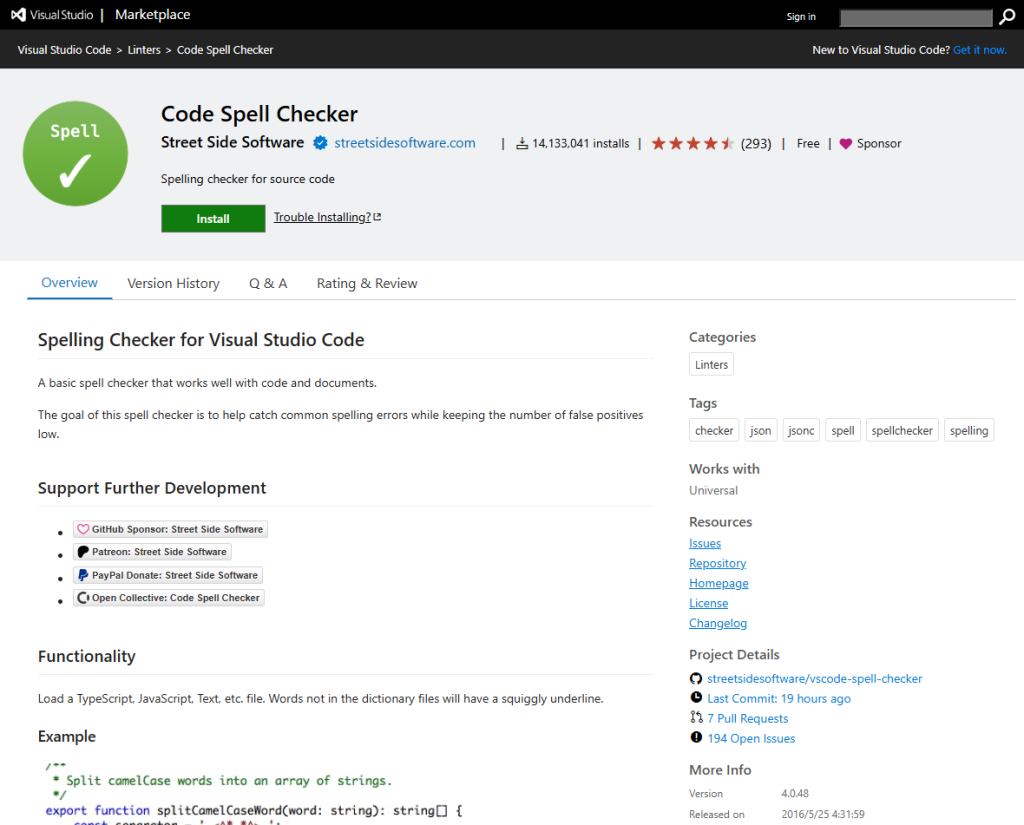1024x825 pixels.
Task: Click the release date 2016/5/25 4:31:59
Action: coord(823,815)
